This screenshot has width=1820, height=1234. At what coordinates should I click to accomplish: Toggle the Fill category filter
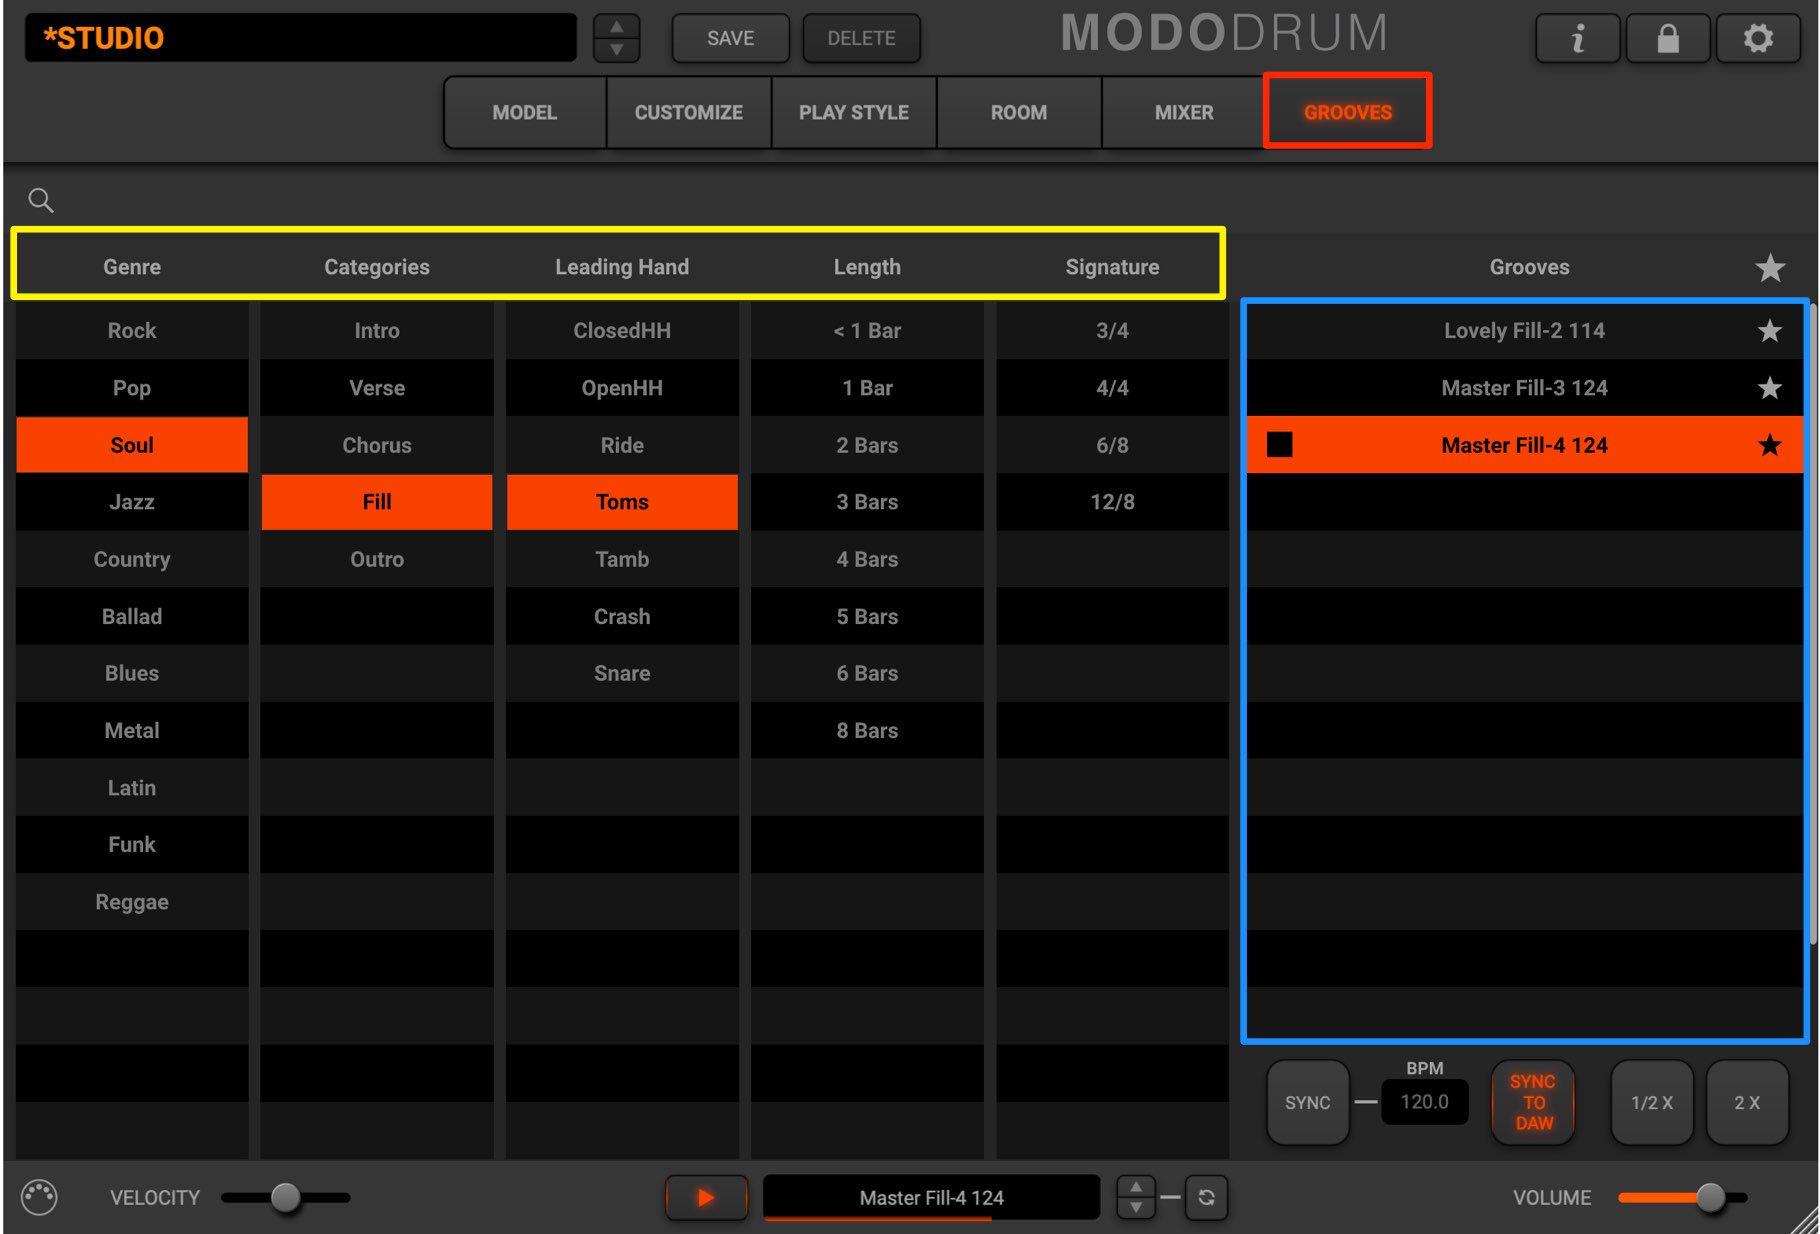[x=377, y=502]
